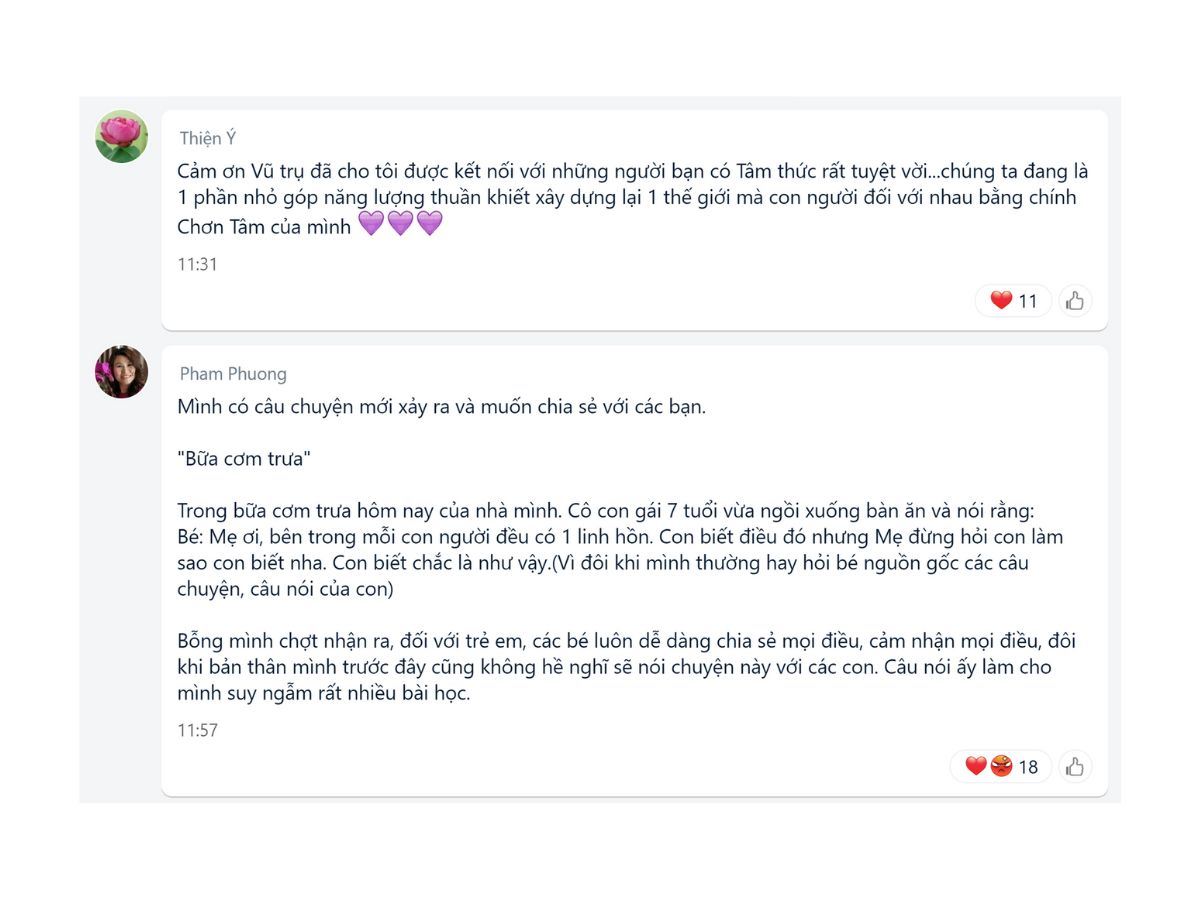Open the reactions pill showing 18

click(1000, 766)
